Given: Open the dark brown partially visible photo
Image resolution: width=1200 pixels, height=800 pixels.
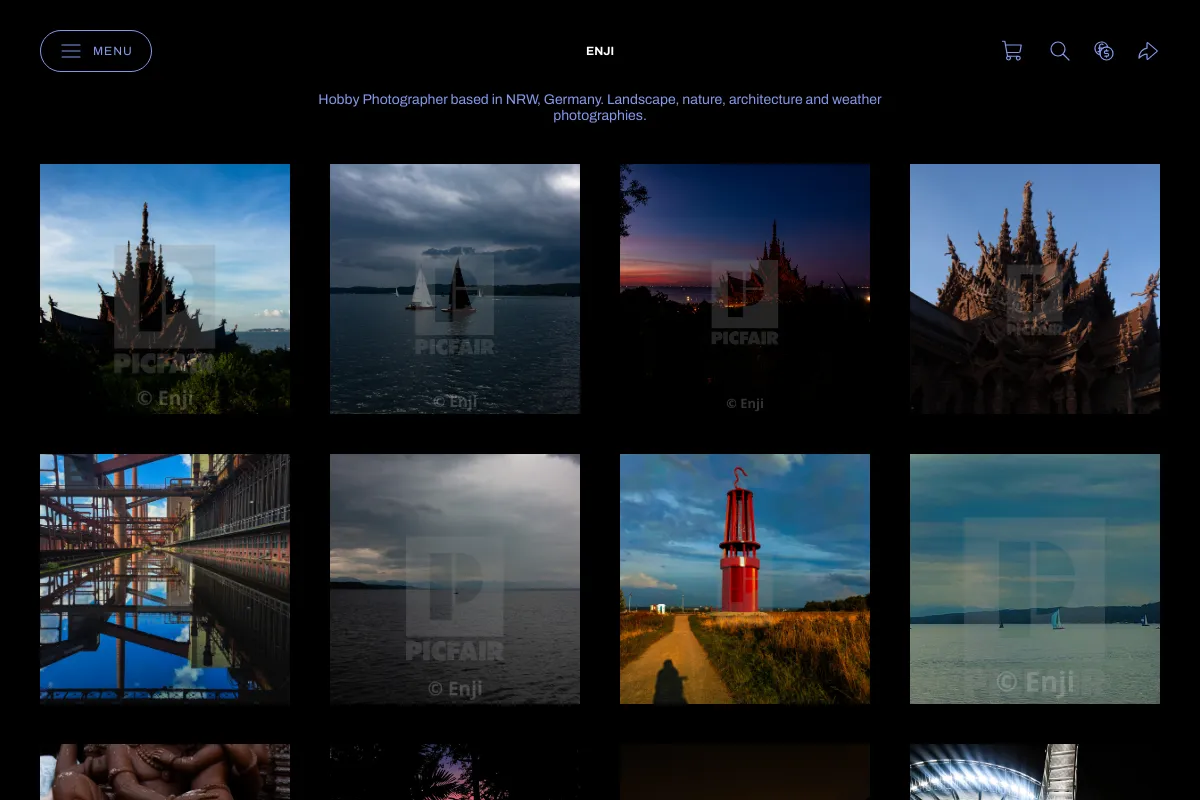Looking at the screenshot, I should (x=745, y=772).
